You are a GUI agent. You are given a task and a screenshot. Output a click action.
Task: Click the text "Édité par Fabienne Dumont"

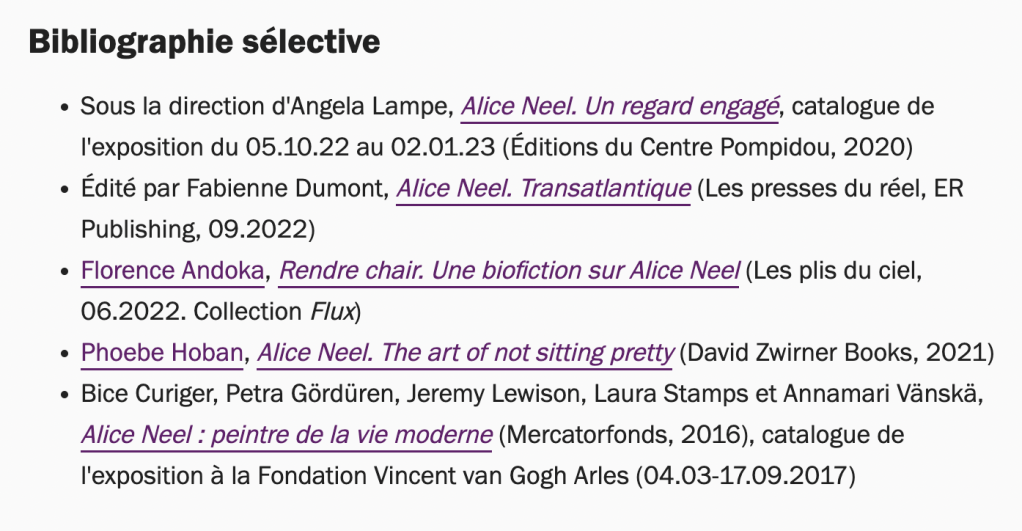coord(234,188)
